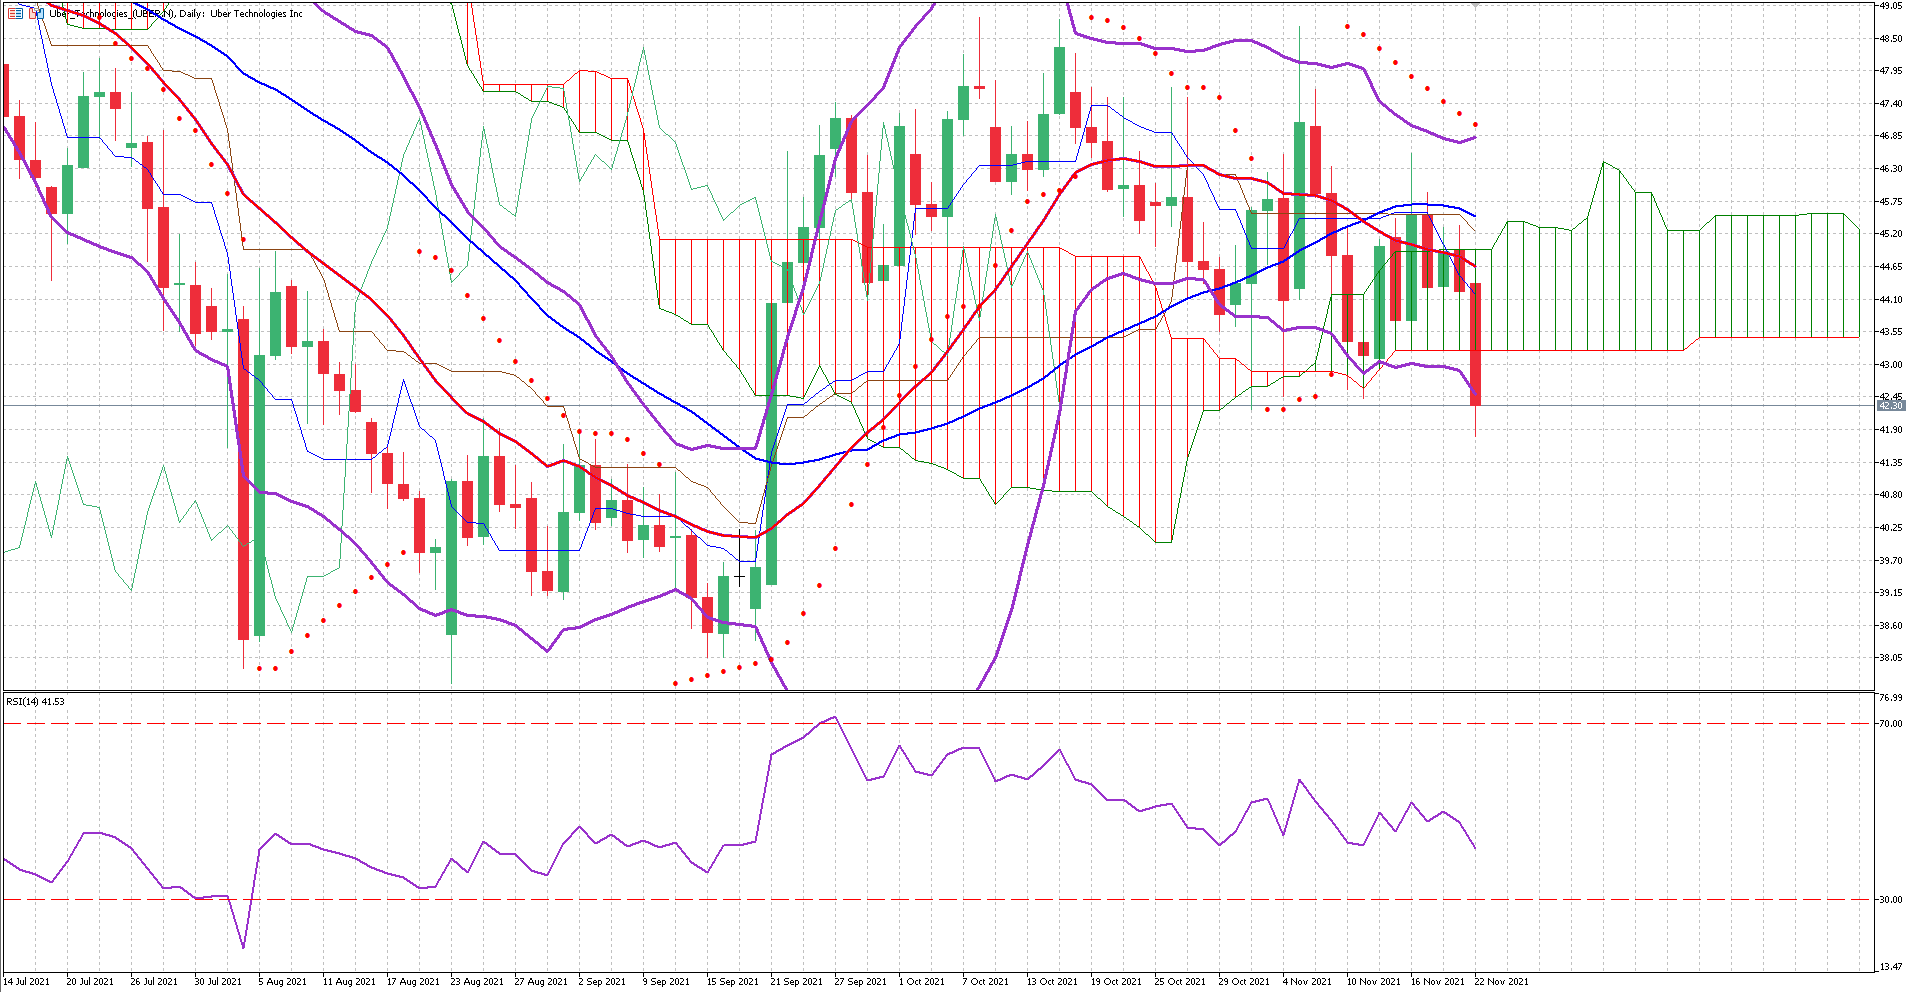Image resolution: width=1917 pixels, height=992 pixels.
Task: Click the 76.99 RSI scale maximum label
Action: click(x=1890, y=697)
